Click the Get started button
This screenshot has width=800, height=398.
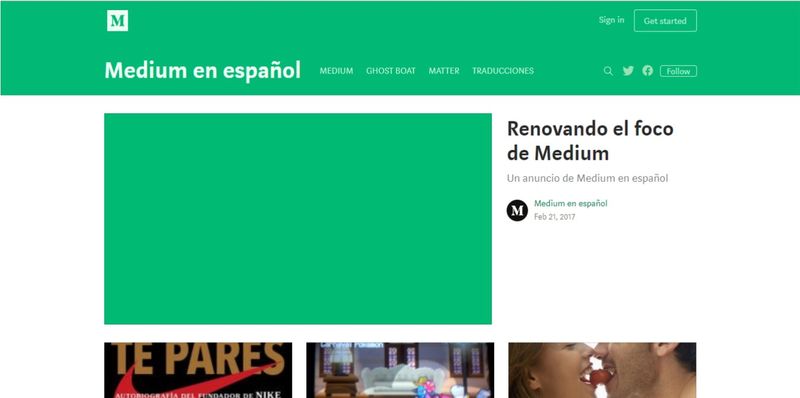click(x=665, y=21)
